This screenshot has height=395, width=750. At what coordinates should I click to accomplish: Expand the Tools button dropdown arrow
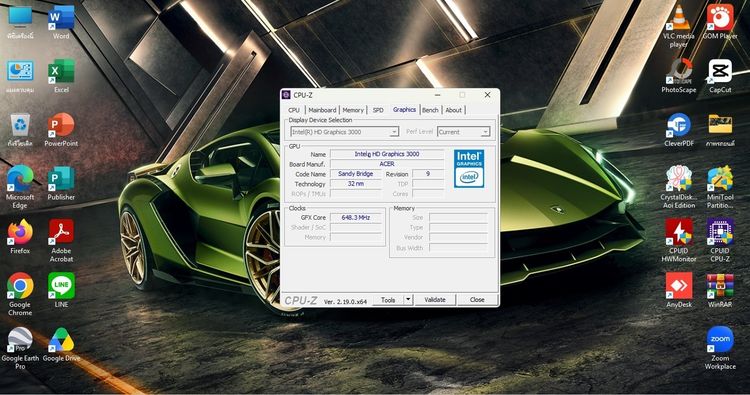[408, 300]
